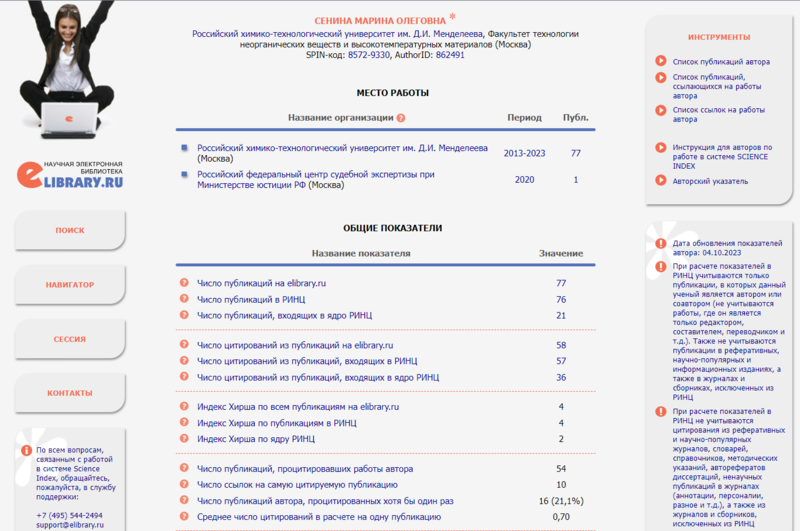Click arrow icon next to Список публикаций автора
The width and height of the screenshot is (800, 531).
click(x=661, y=61)
